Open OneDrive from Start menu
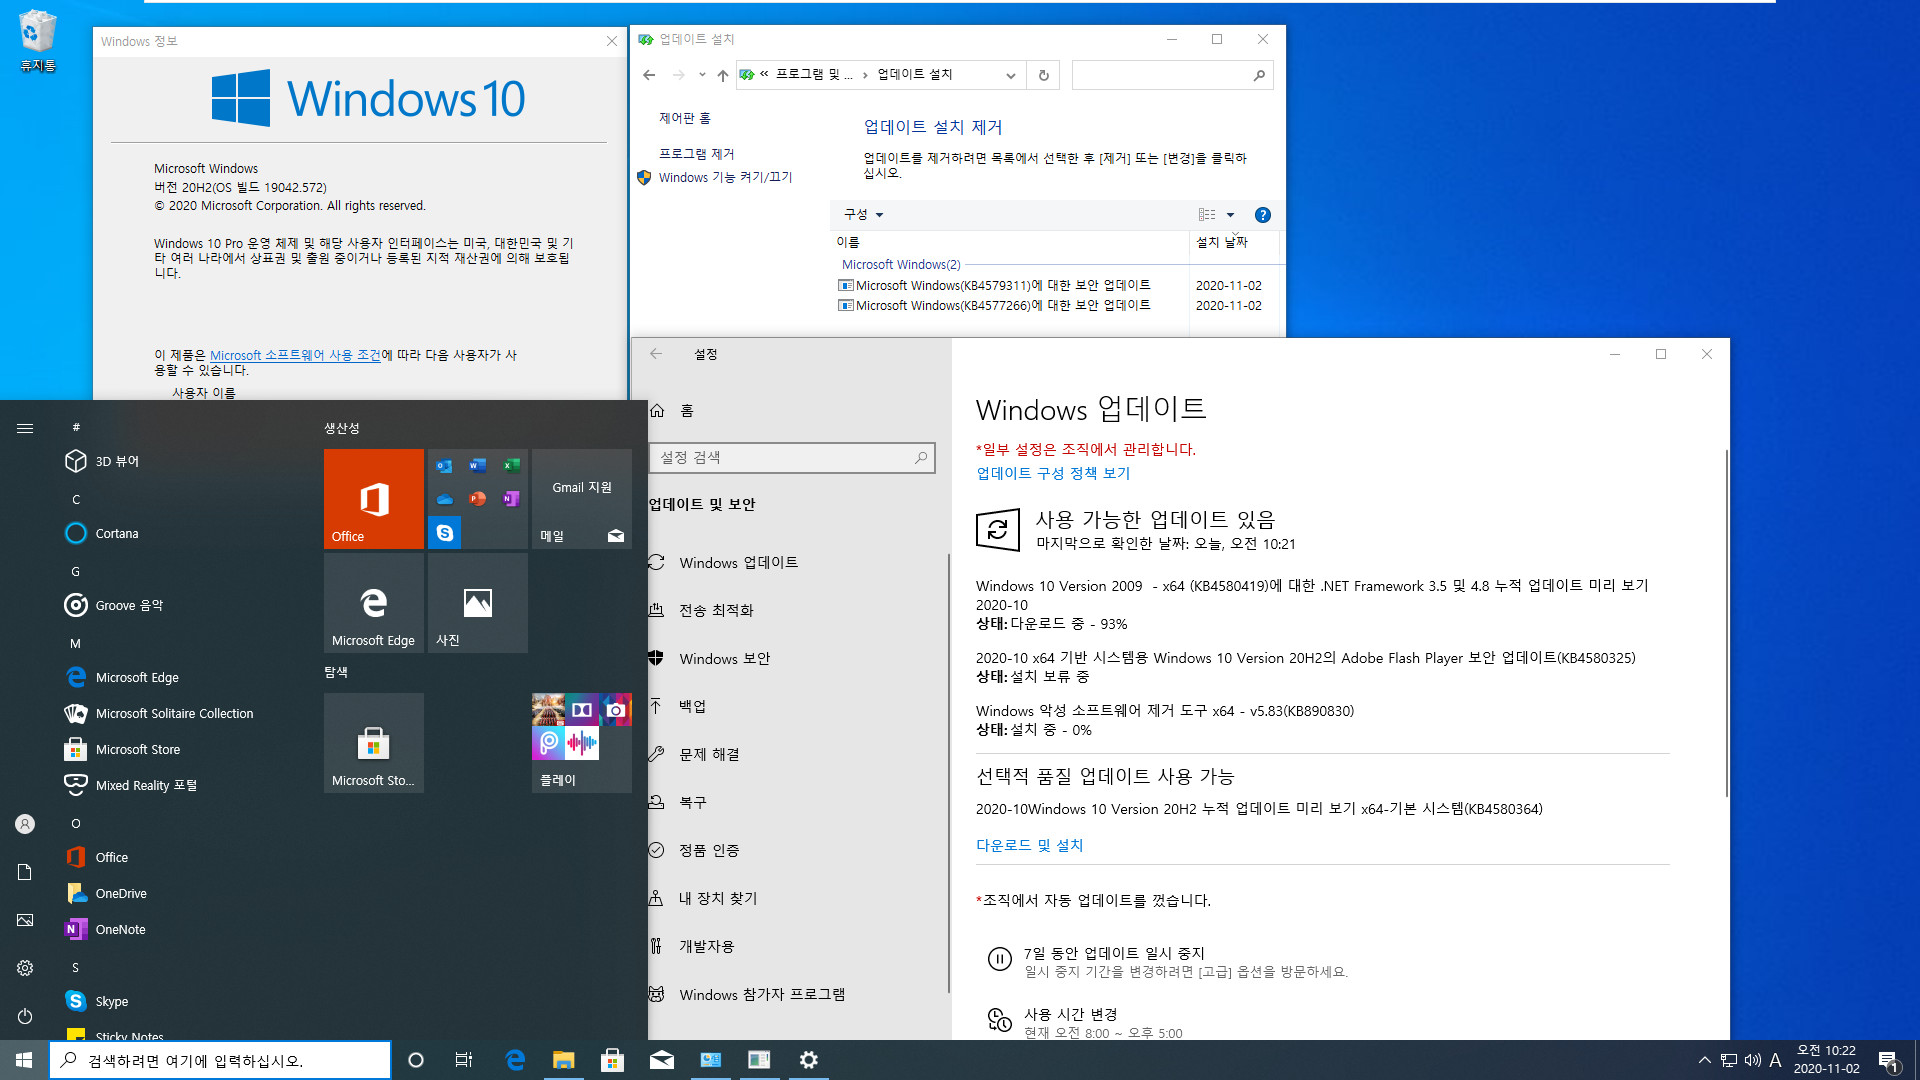The image size is (1920, 1080). [120, 893]
